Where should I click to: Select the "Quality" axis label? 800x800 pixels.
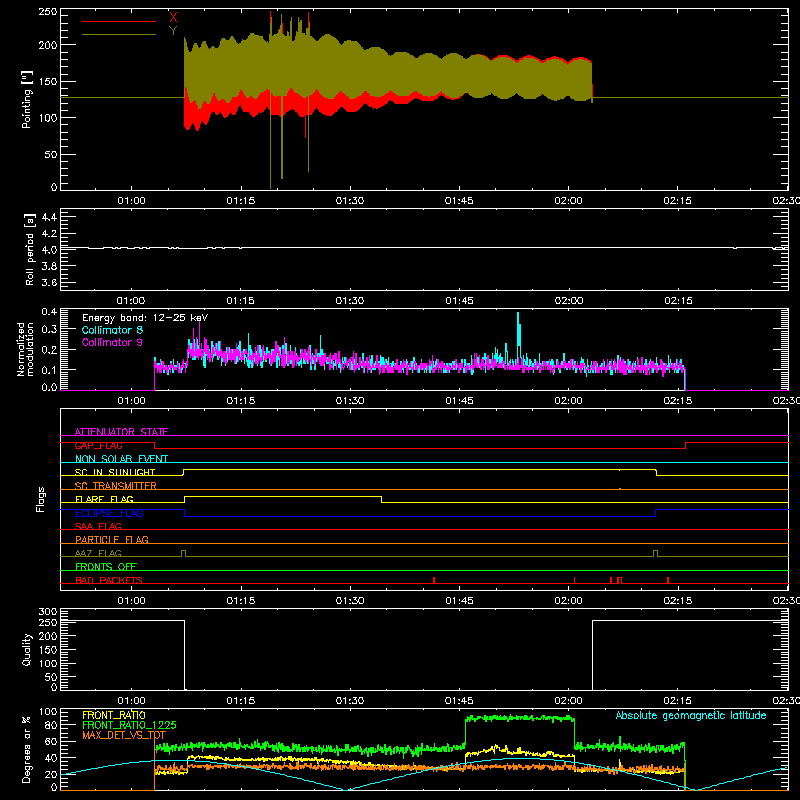(x=27, y=649)
